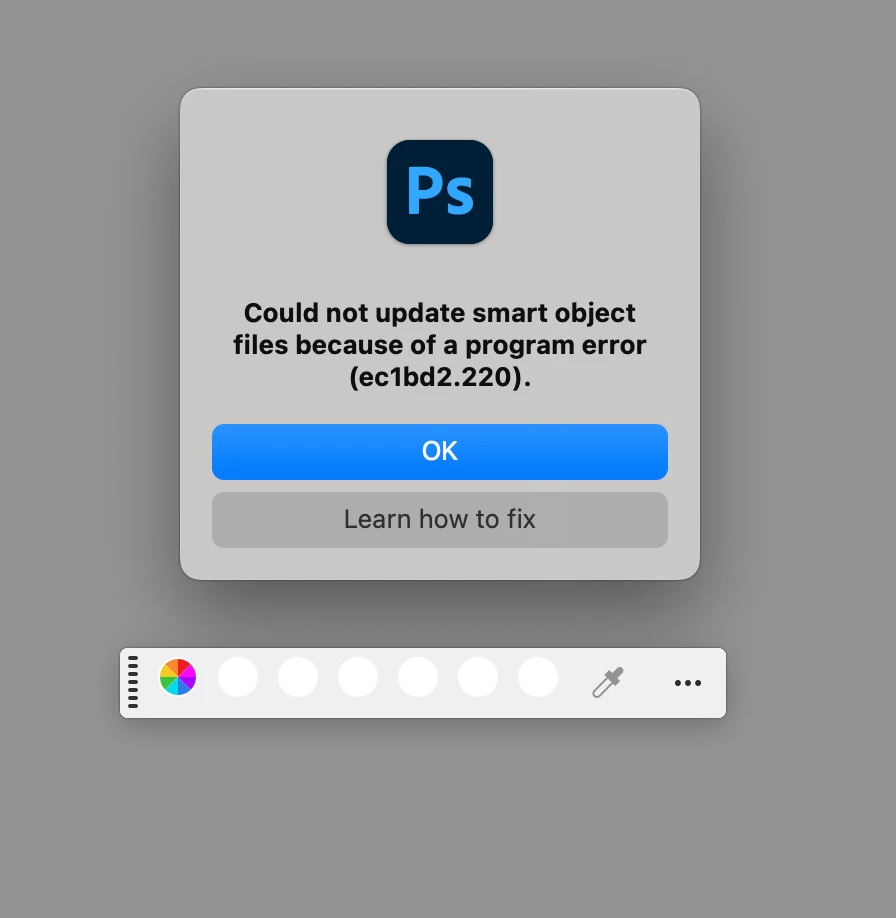Pick the first white swatch after color wheel
Image resolution: width=896 pixels, height=918 pixels.
tap(238, 677)
